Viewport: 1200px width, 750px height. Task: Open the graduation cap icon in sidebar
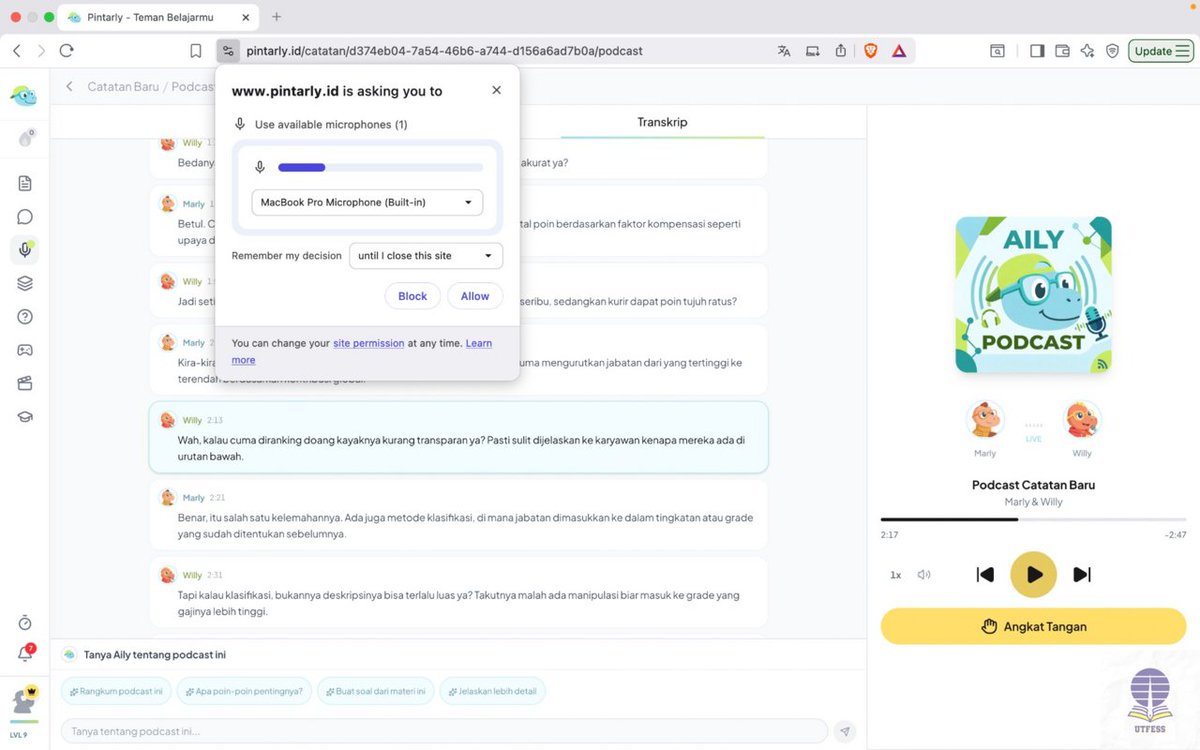point(25,416)
